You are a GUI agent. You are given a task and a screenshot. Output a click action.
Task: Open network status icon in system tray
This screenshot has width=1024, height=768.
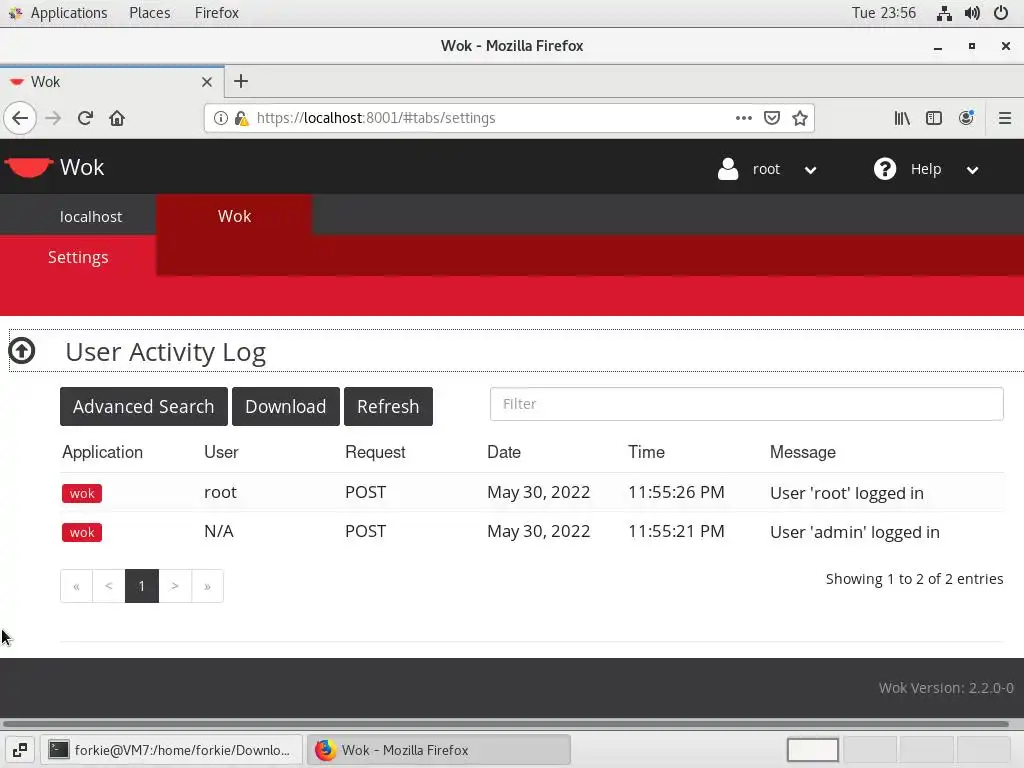click(944, 13)
